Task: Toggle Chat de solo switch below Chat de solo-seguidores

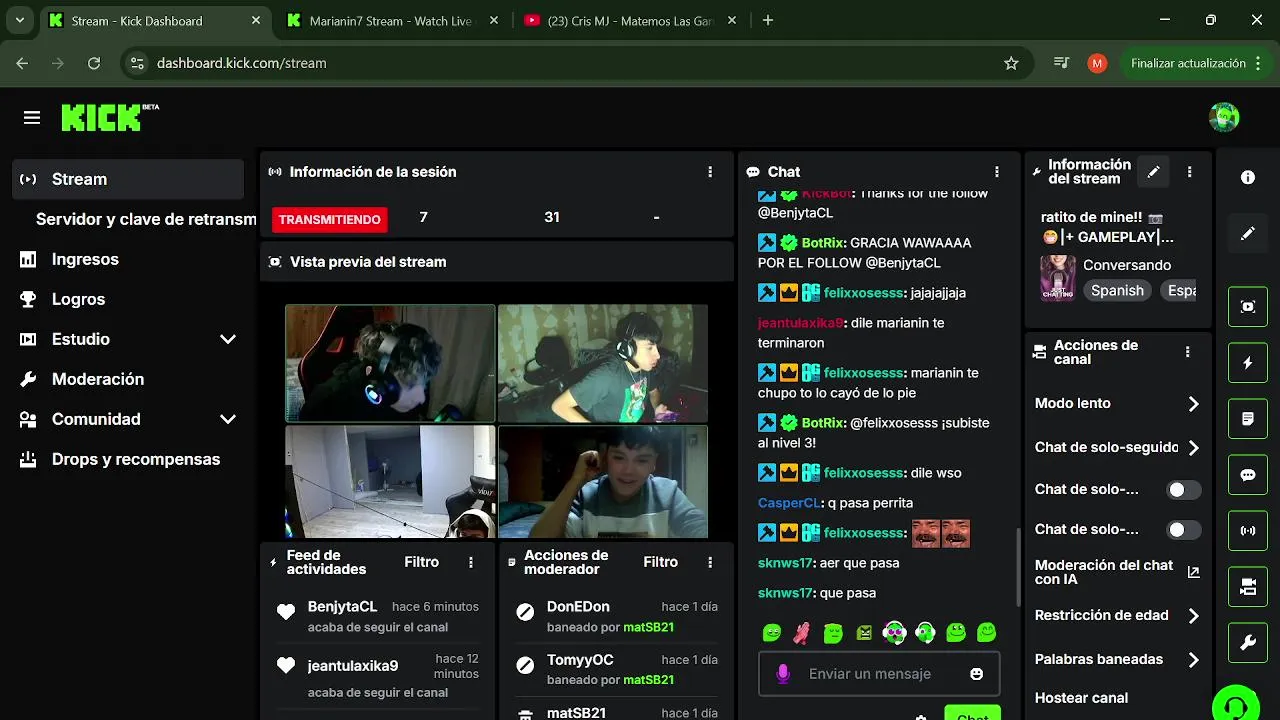Action: click(1184, 490)
